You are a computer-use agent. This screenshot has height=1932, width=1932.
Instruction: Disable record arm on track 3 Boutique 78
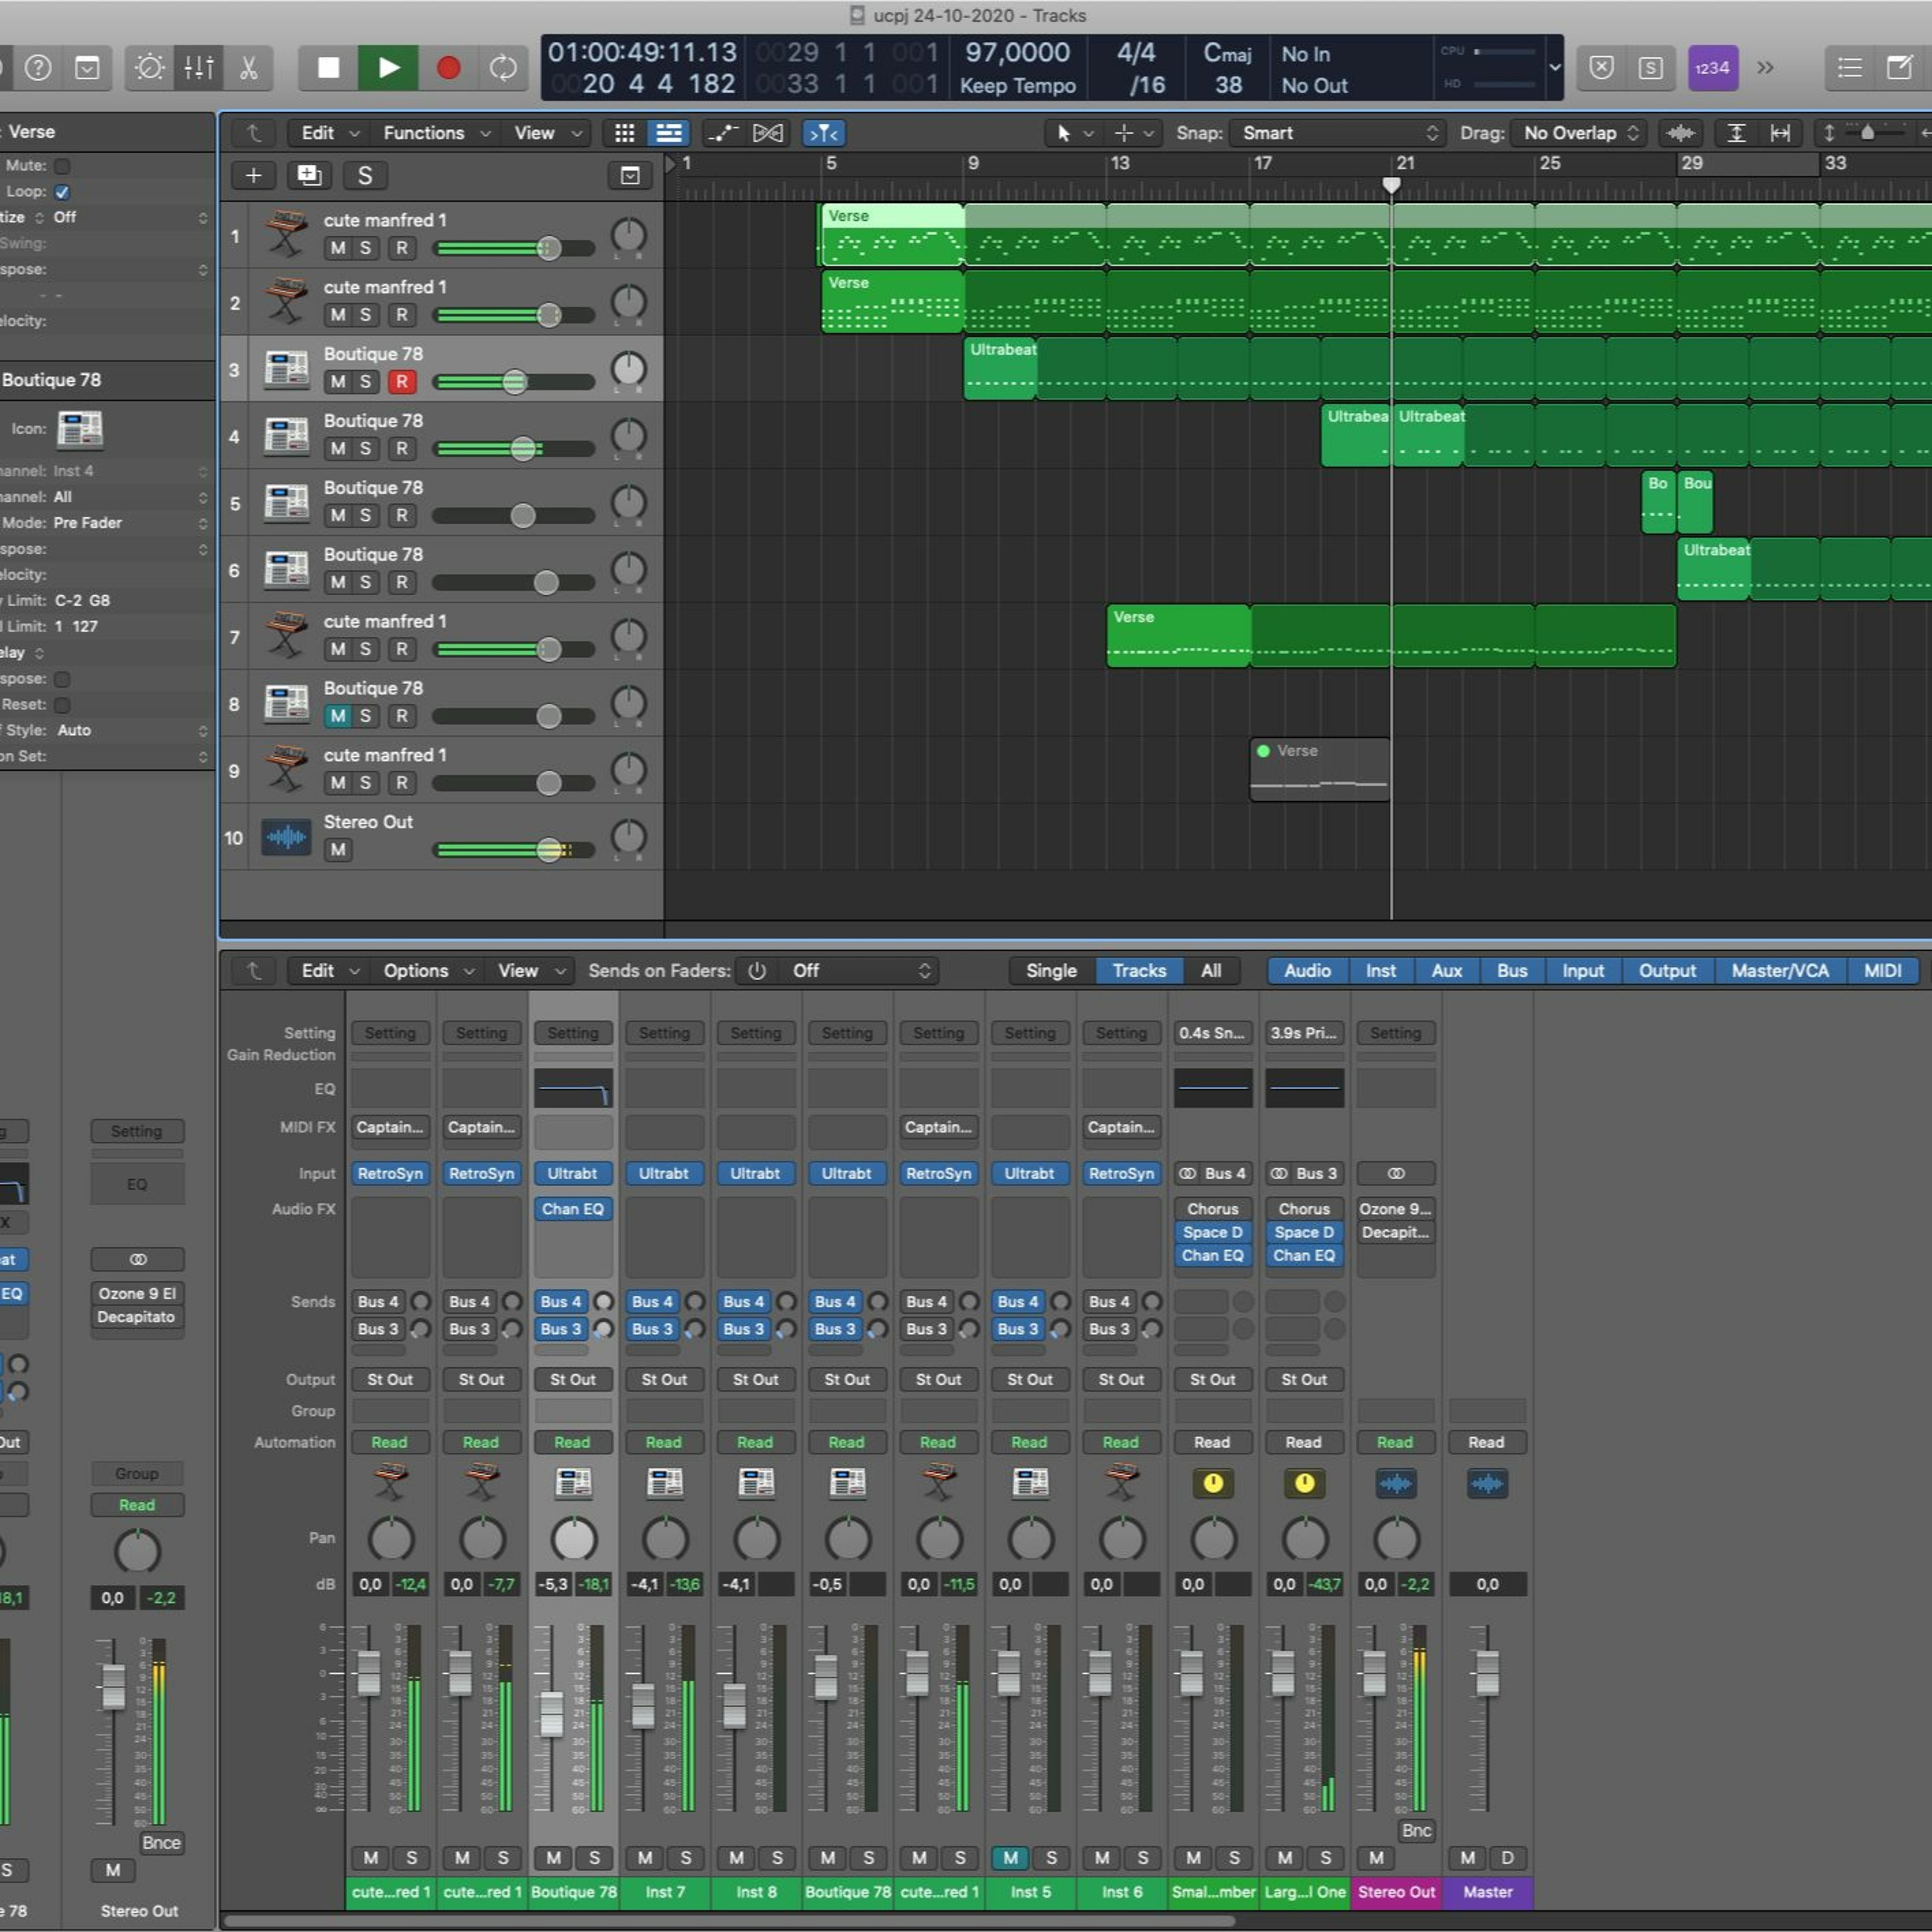pos(401,382)
